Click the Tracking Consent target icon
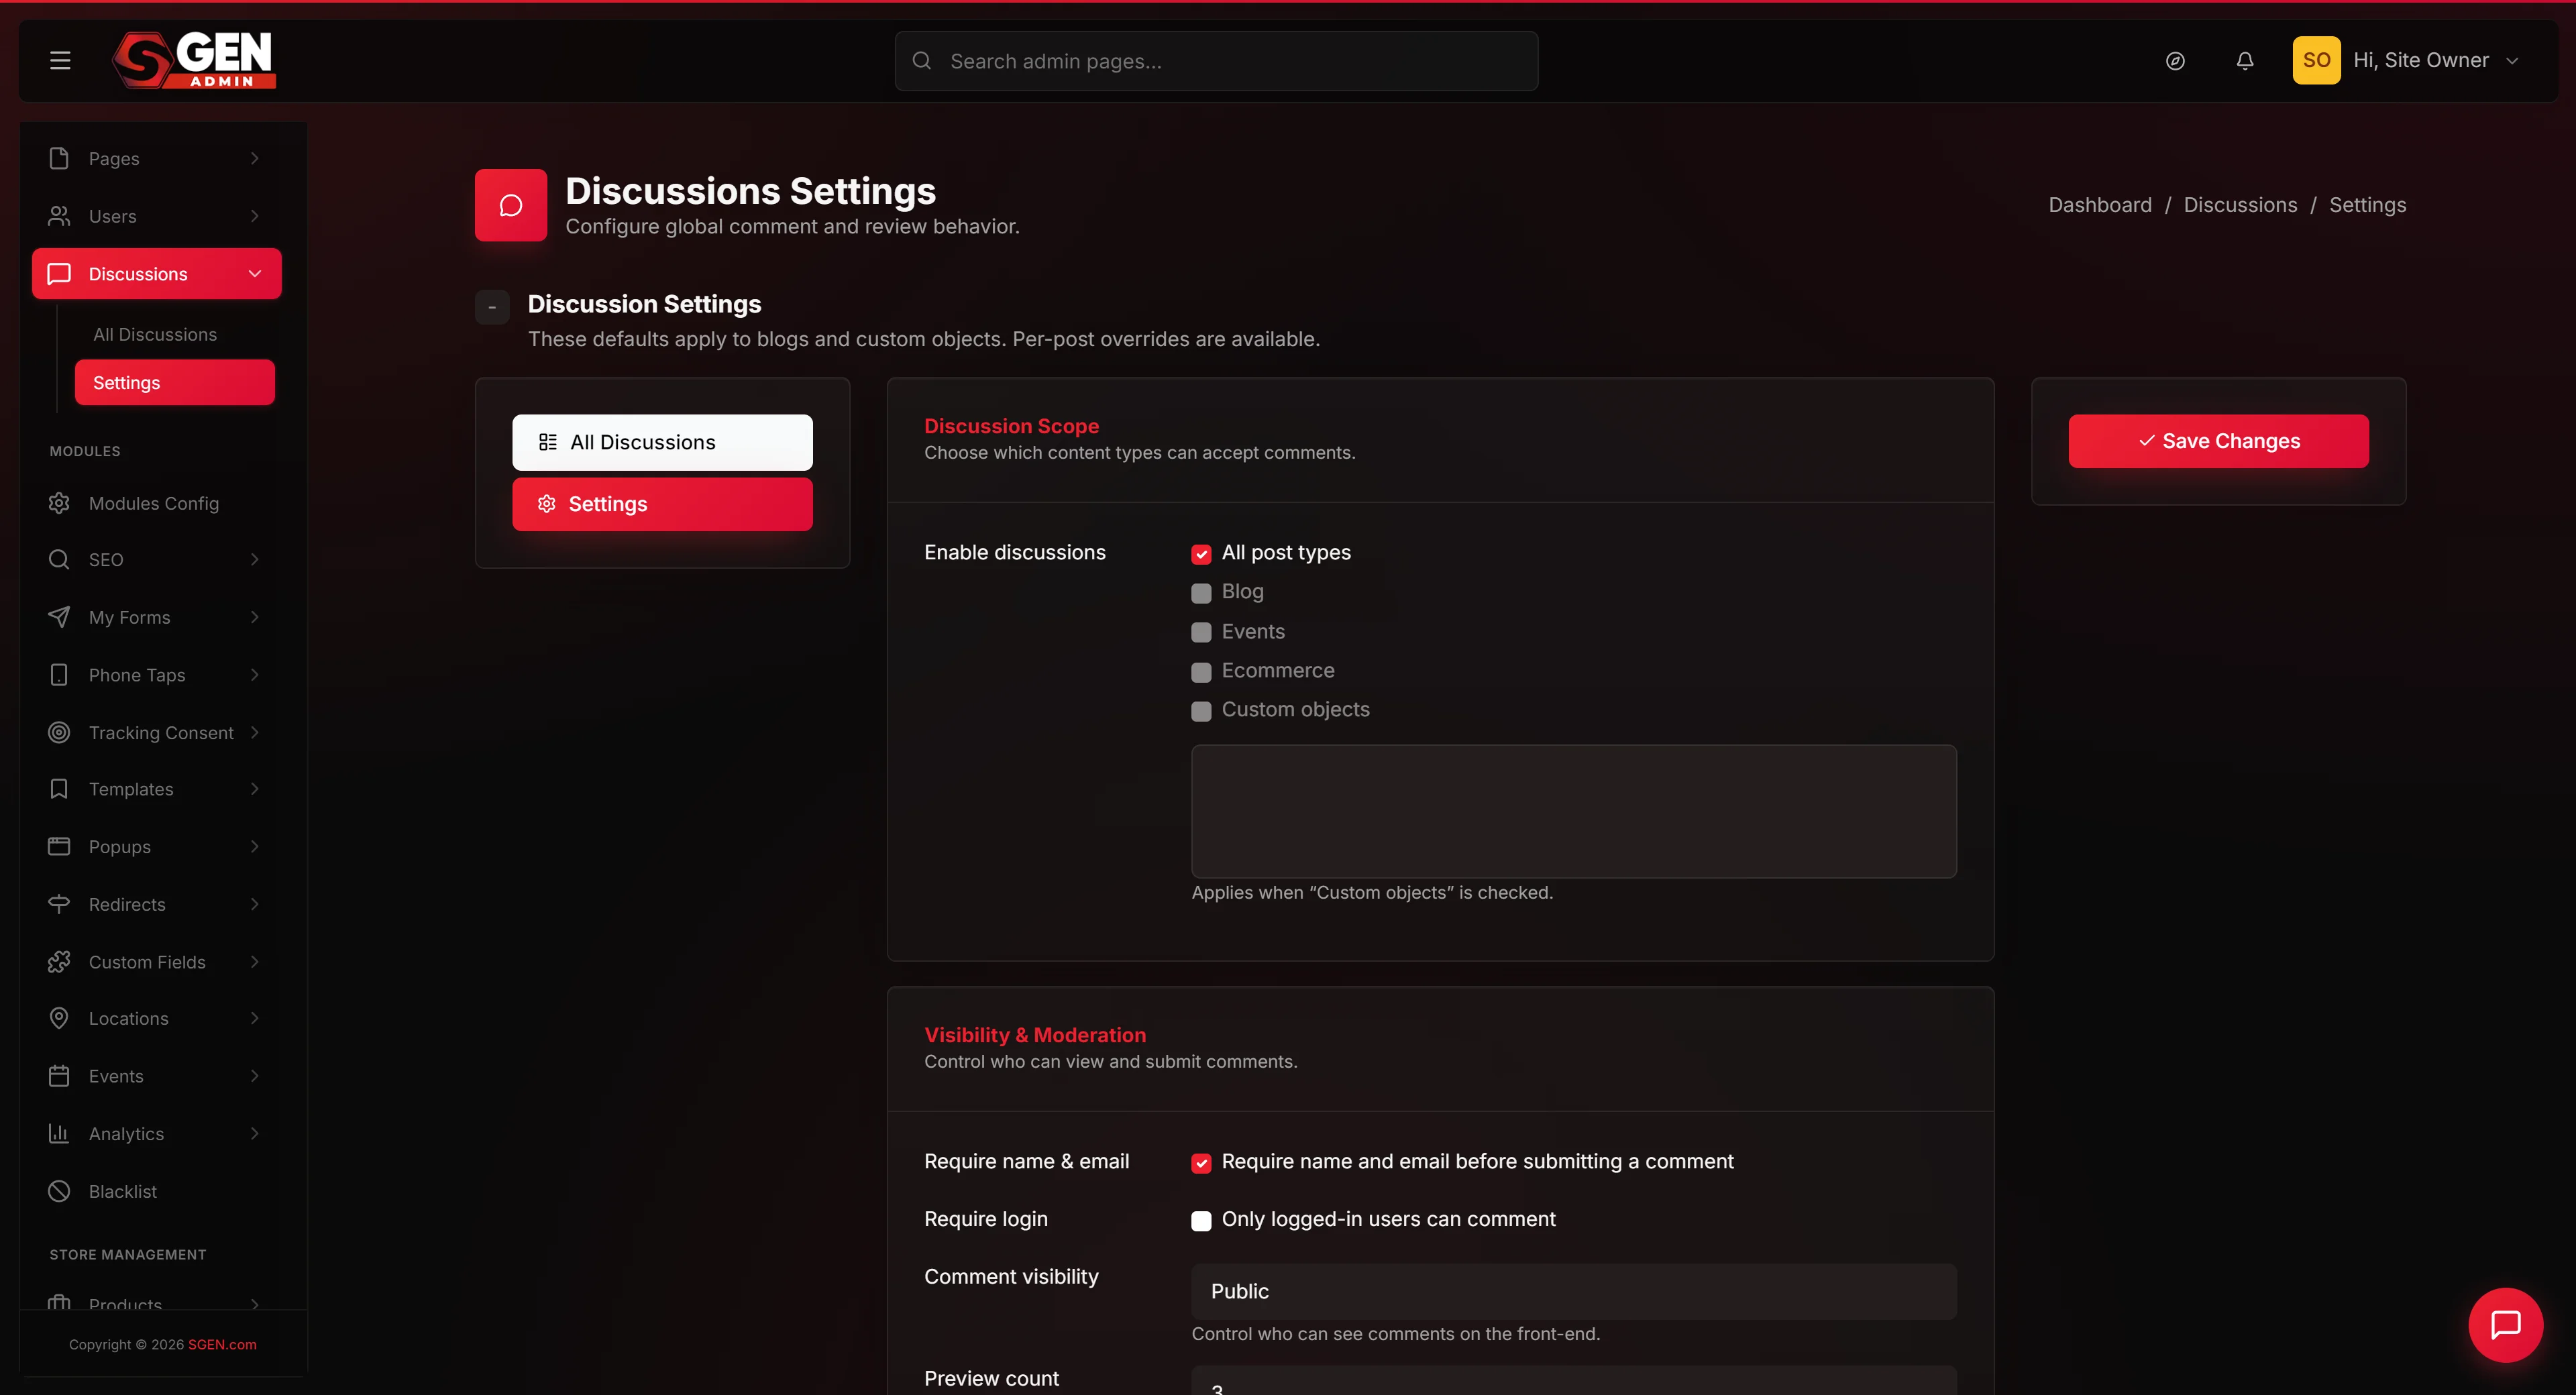The width and height of the screenshot is (2576, 1395). 59,732
